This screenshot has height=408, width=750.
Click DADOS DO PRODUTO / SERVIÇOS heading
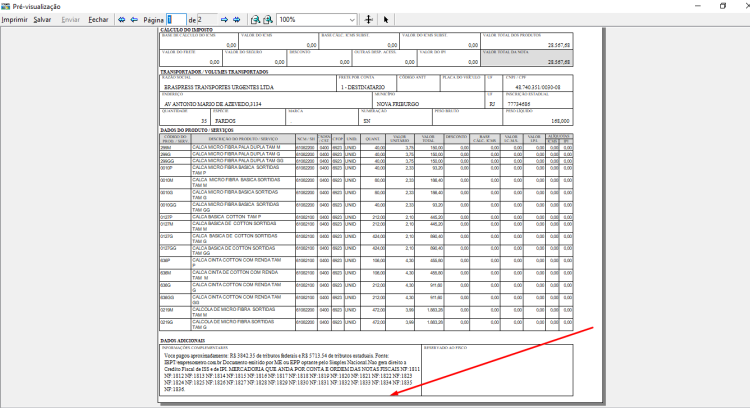click(x=197, y=130)
